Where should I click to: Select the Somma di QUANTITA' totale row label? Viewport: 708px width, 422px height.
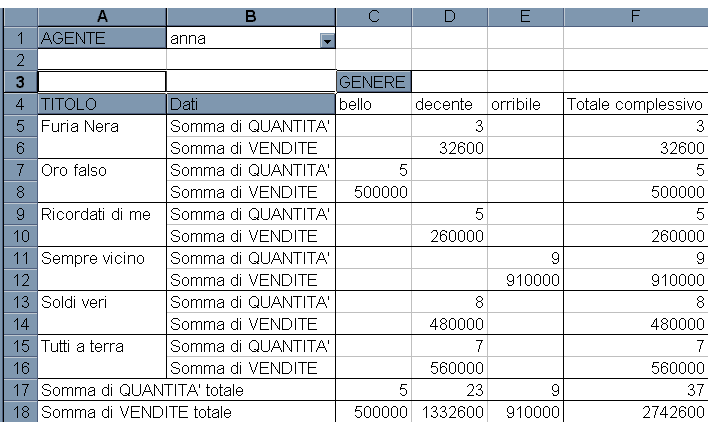pyautogui.click(x=186, y=390)
